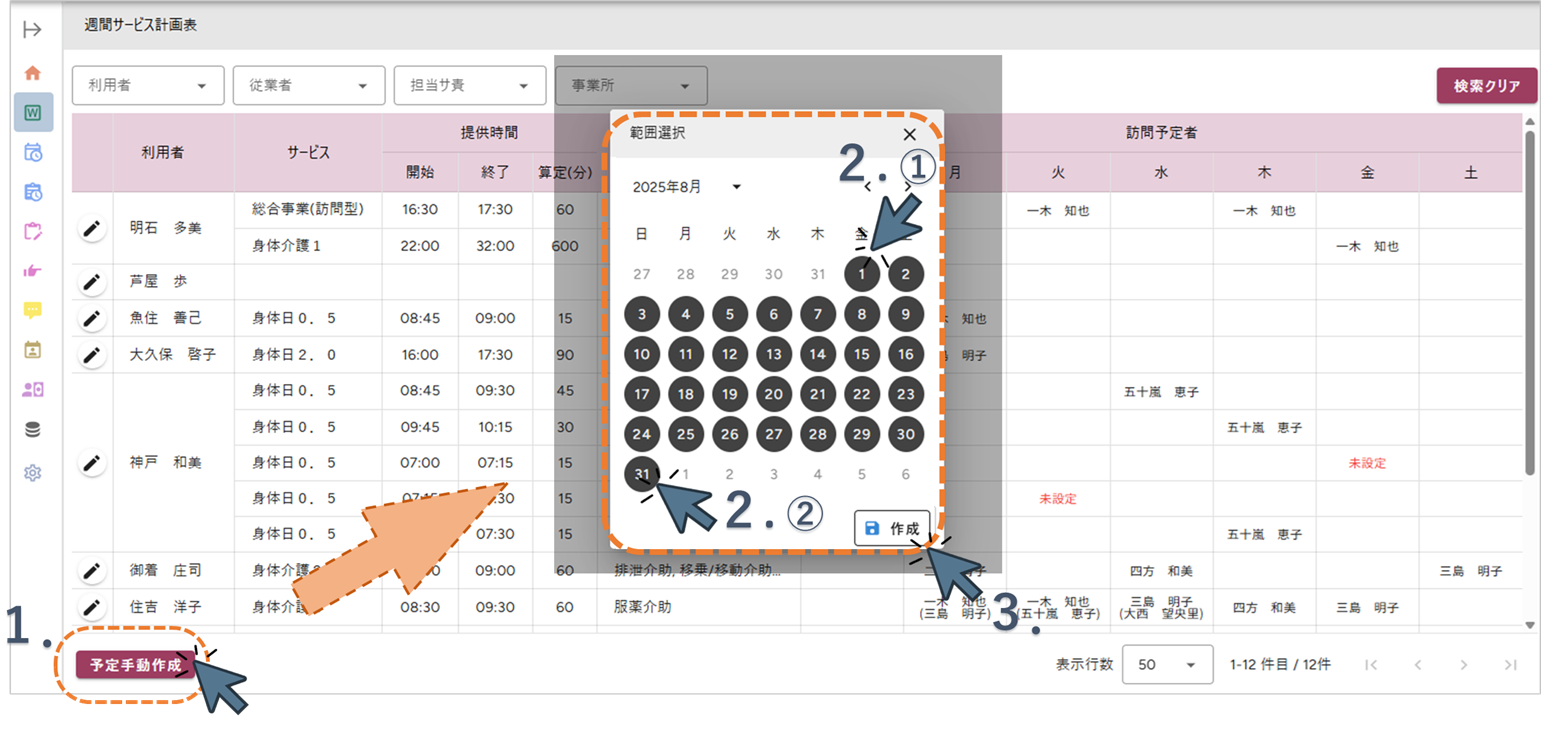This screenshot has height=739, width=1541.
Task: Open the green W weekly plan sidebar icon
Action: click(33, 113)
